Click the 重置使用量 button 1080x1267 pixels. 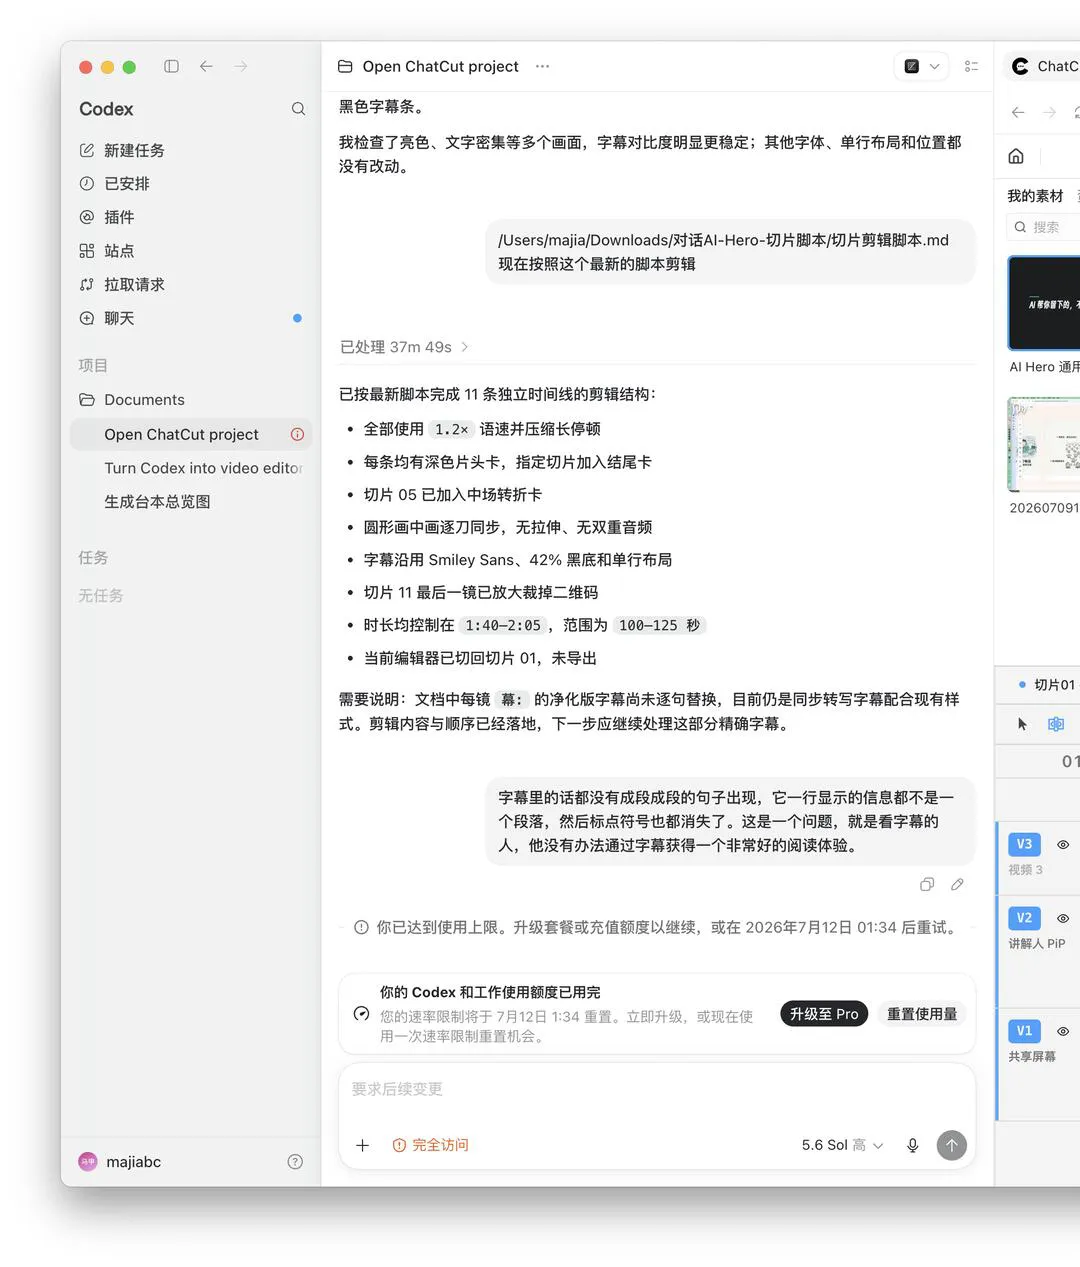[922, 1014]
